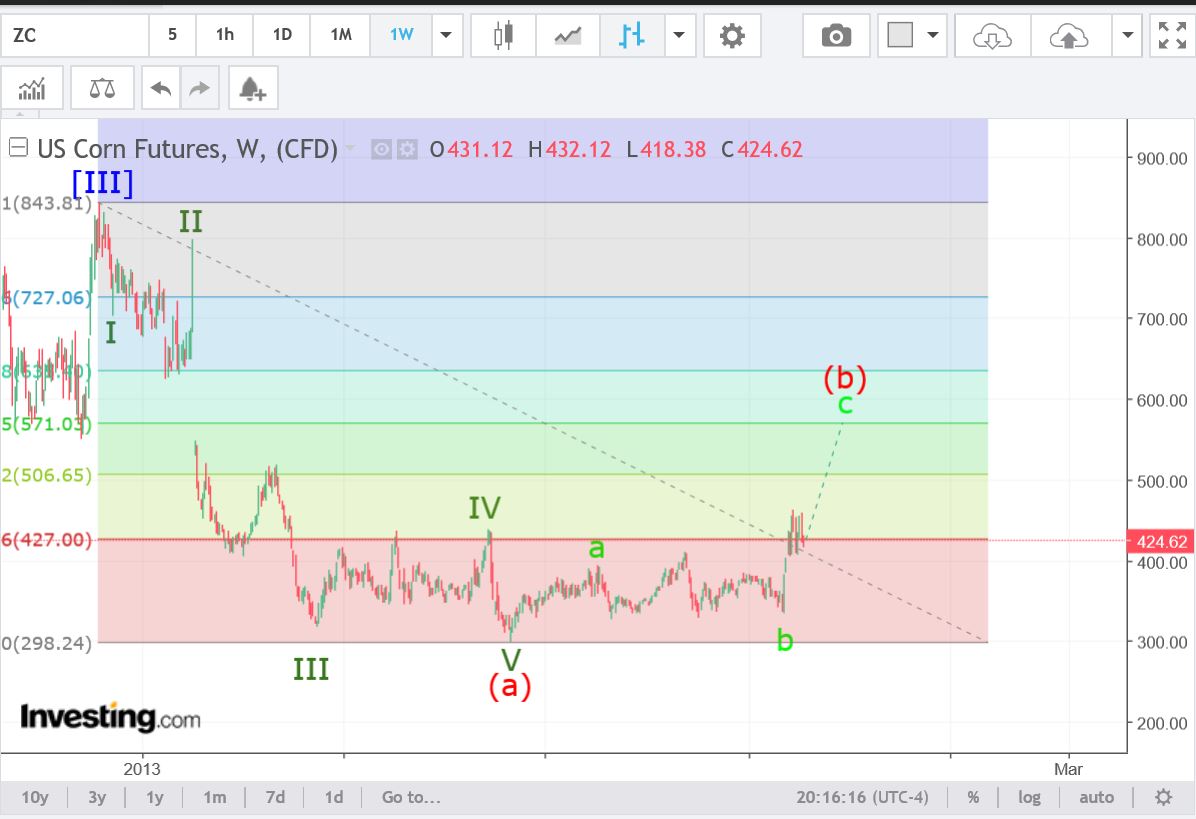Switch to the 3y date range
Image resolution: width=1196 pixels, height=819 pixels.
97,797
